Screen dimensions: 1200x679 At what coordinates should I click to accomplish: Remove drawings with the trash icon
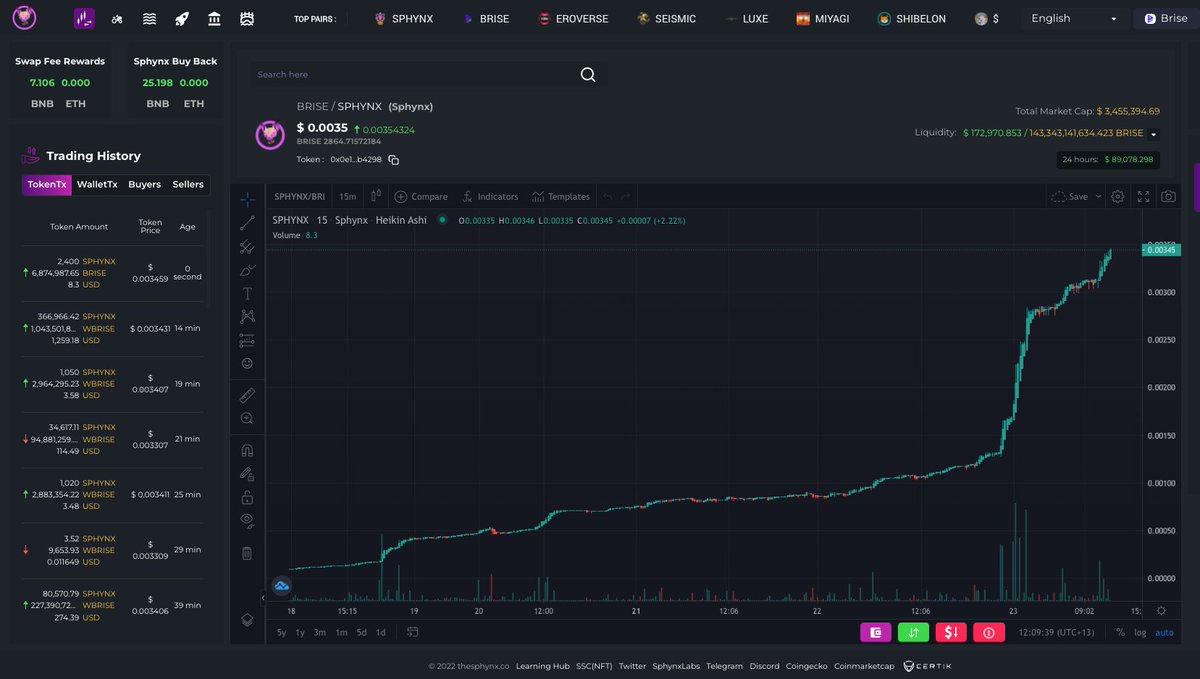tap(247, 553)
